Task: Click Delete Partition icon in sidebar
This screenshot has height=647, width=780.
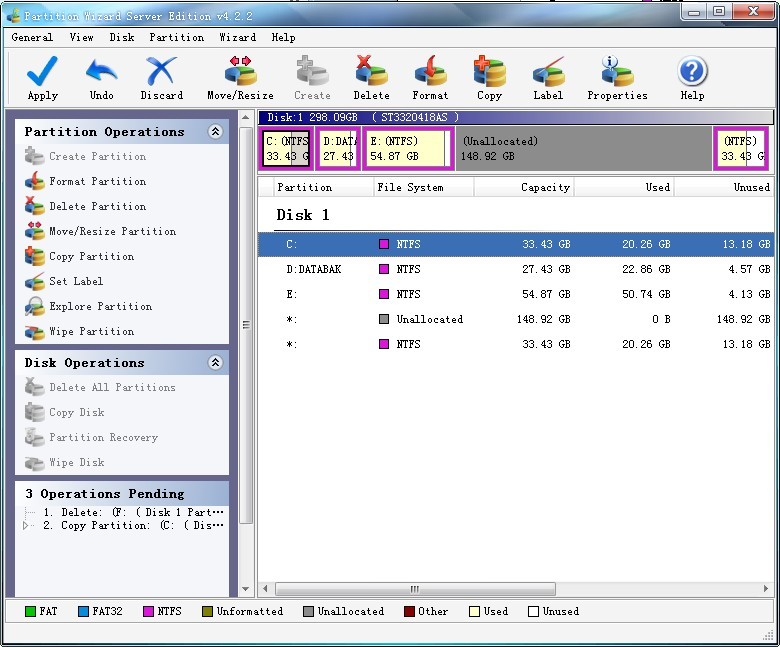Action: click(x=34, y=206)
